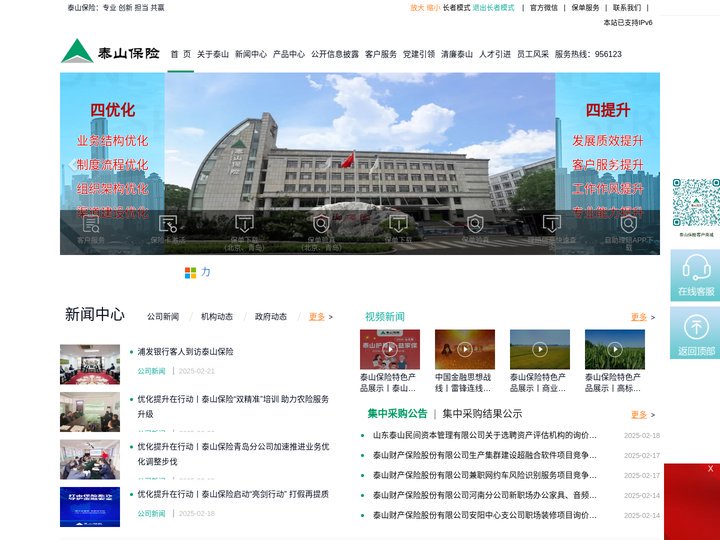Click the 本站已支持IPv6 notice
This screenshot has width=720, height=540.
(628, 22)
